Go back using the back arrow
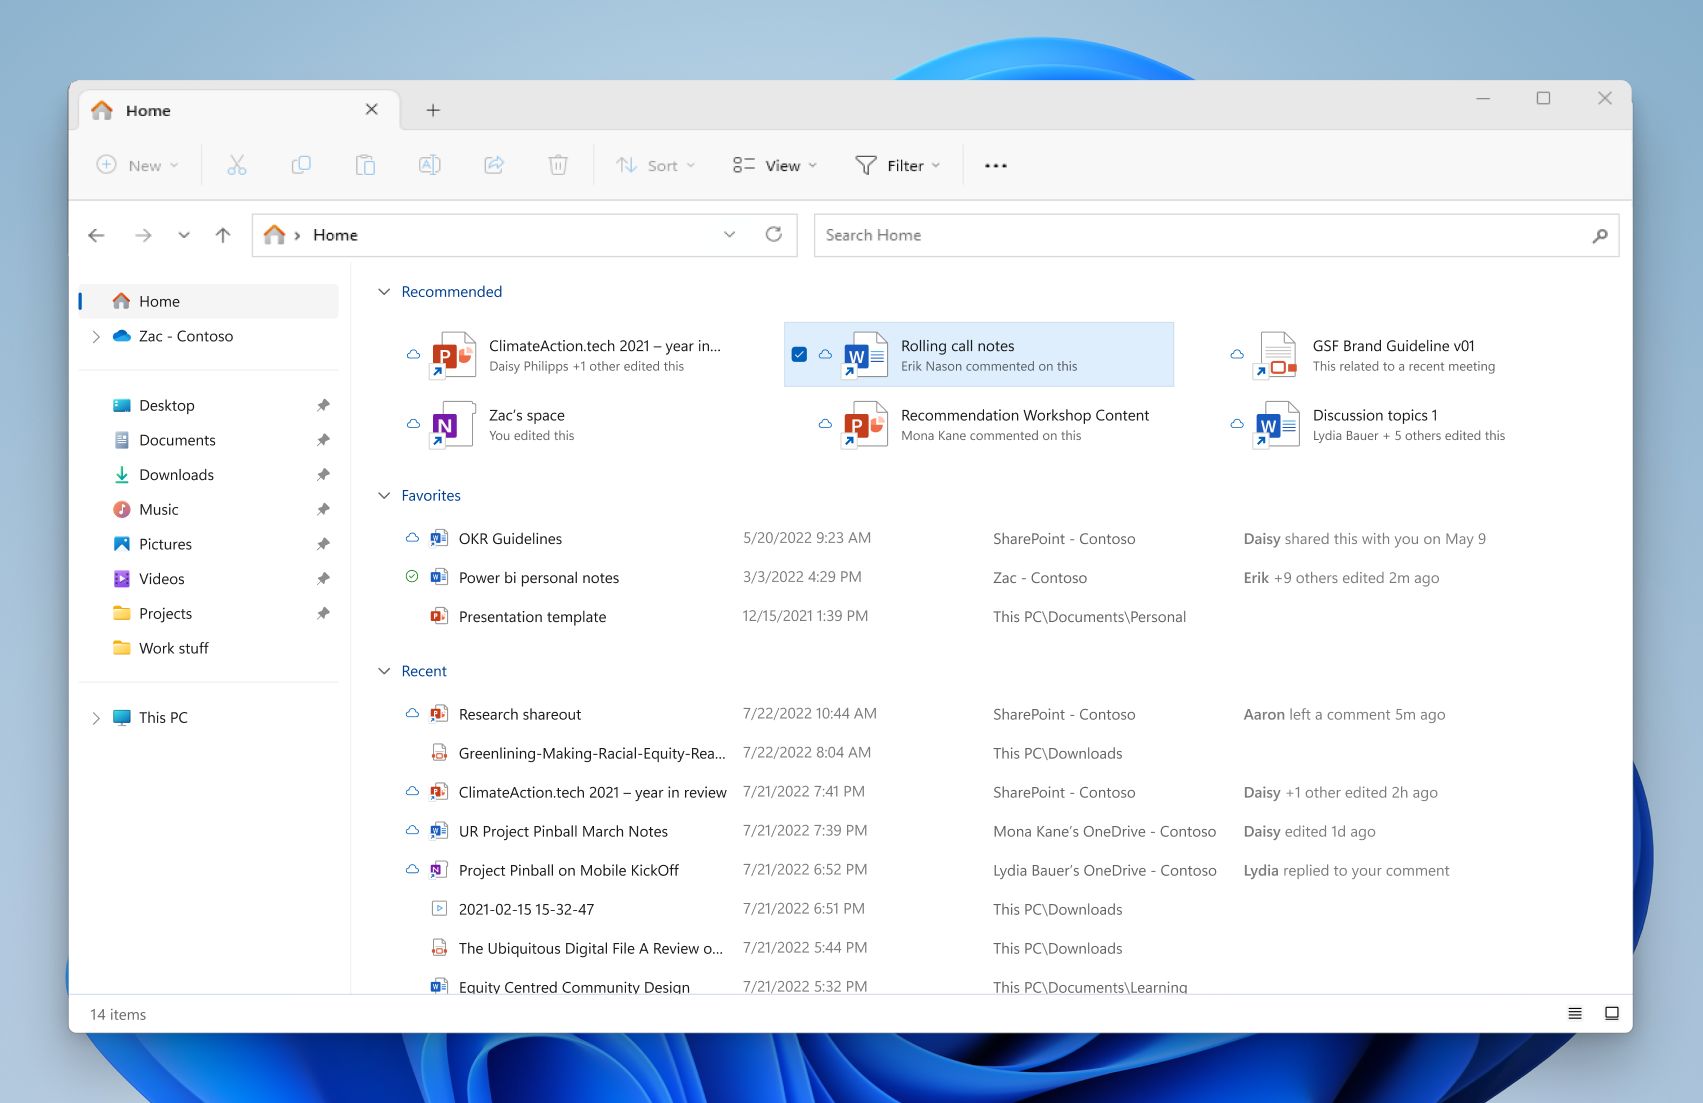The image size is (1703, 1103). point(96,234)
